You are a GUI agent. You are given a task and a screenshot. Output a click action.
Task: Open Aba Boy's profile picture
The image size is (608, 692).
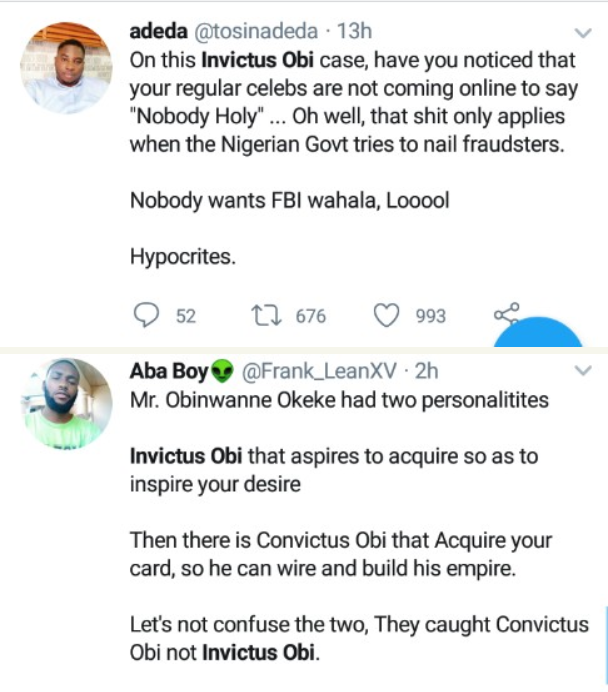[x=66, y=404]
